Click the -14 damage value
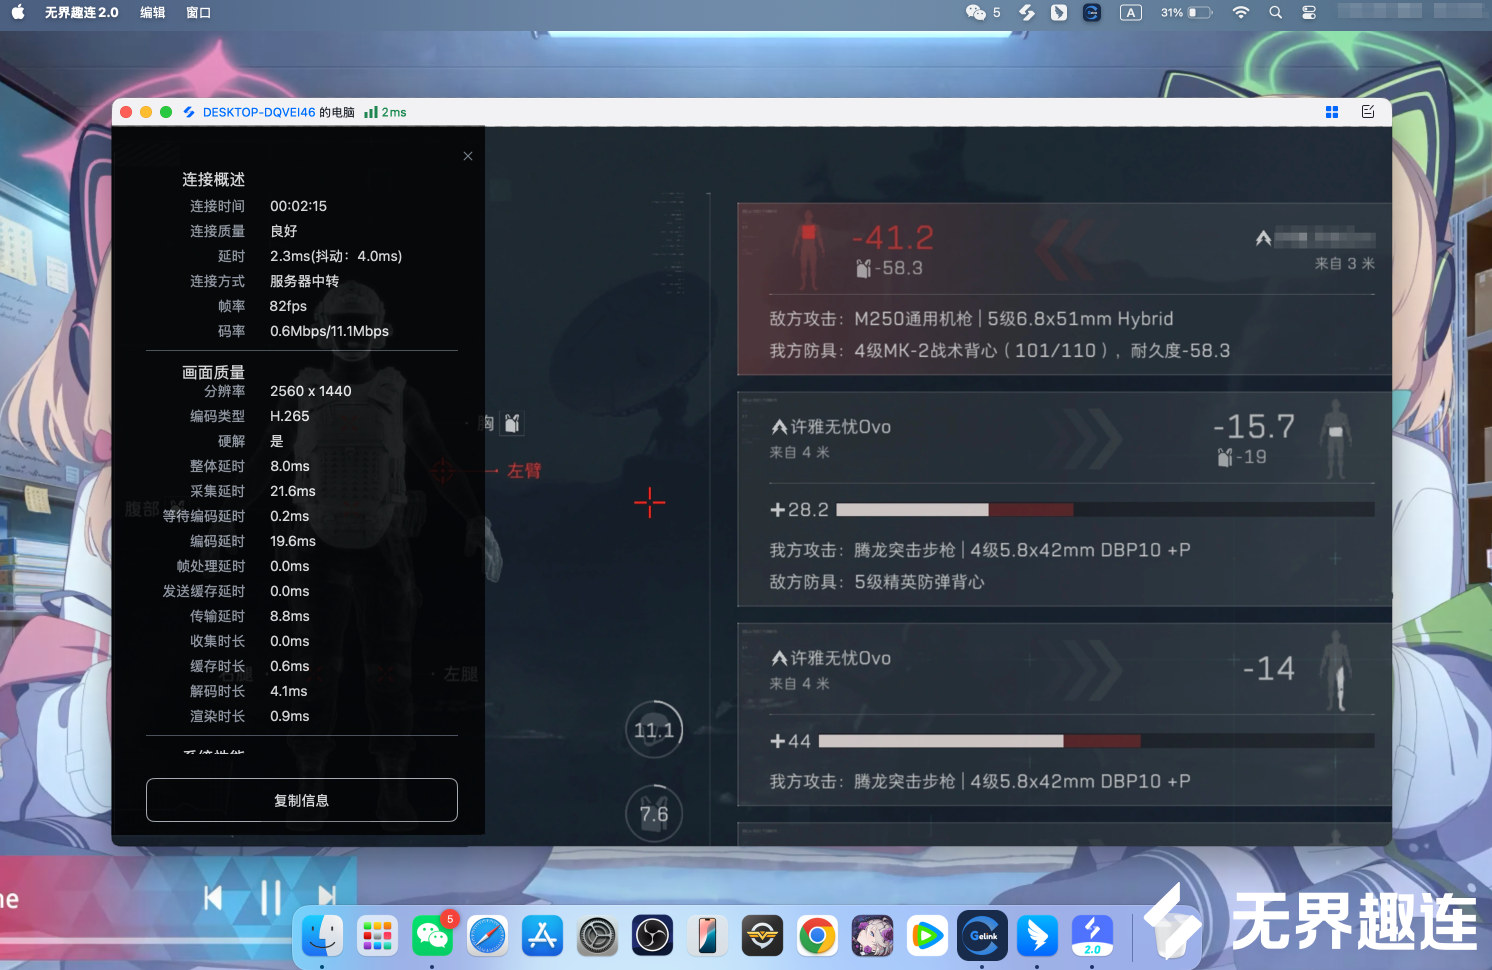The width and height of the screenshot is (1492, 970). tap(1269, 668)
